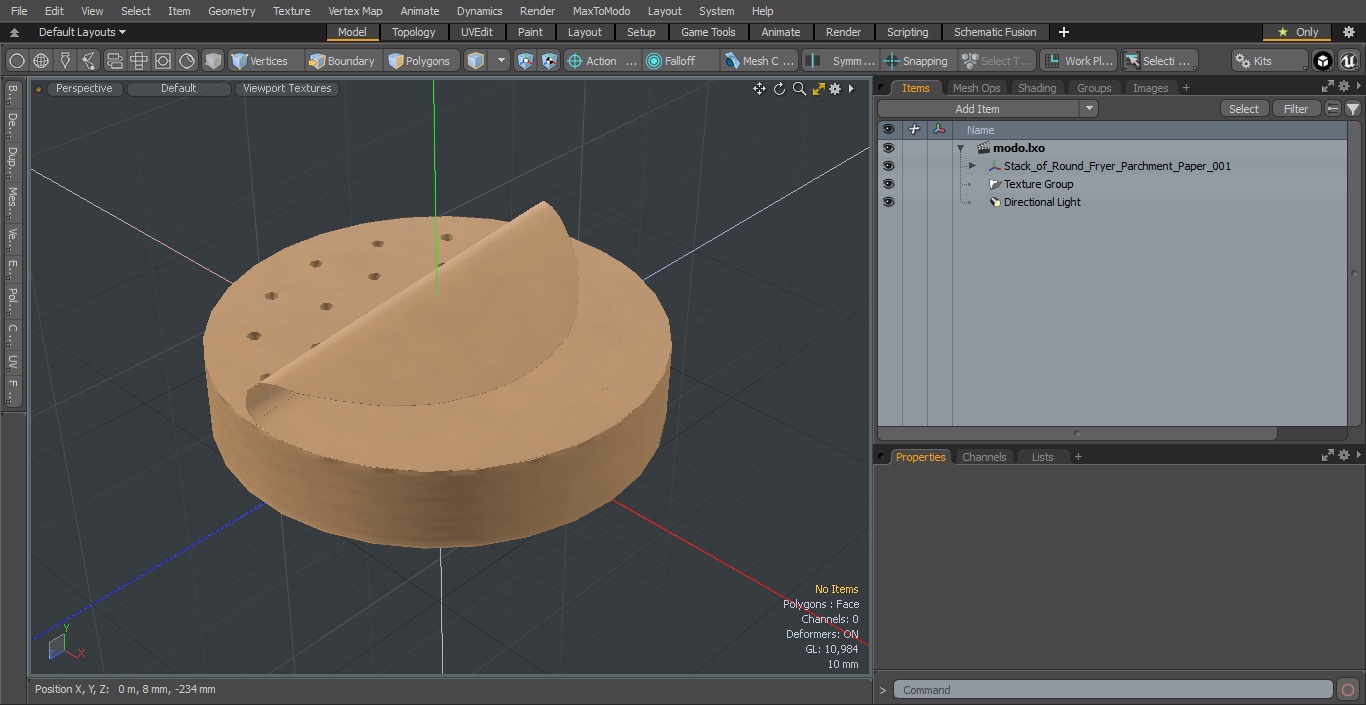The height and width of the screenshot is (705, 1366).
Task: Click the viewport zoom magnifier icon
Action: 799,89
